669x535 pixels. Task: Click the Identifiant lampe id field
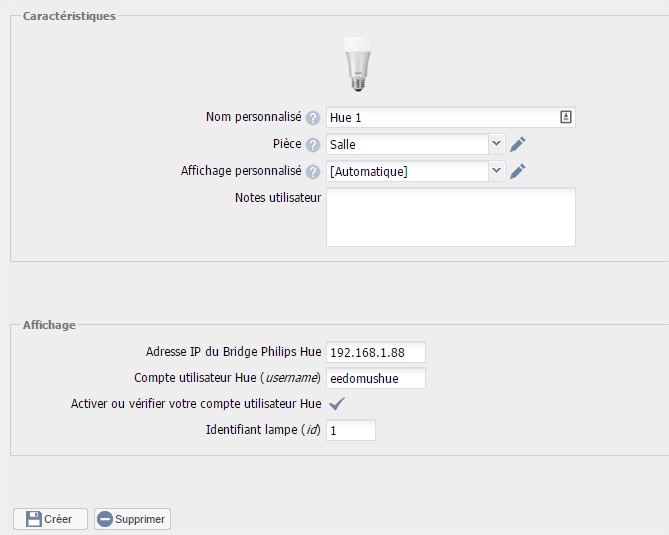point(351,430)
